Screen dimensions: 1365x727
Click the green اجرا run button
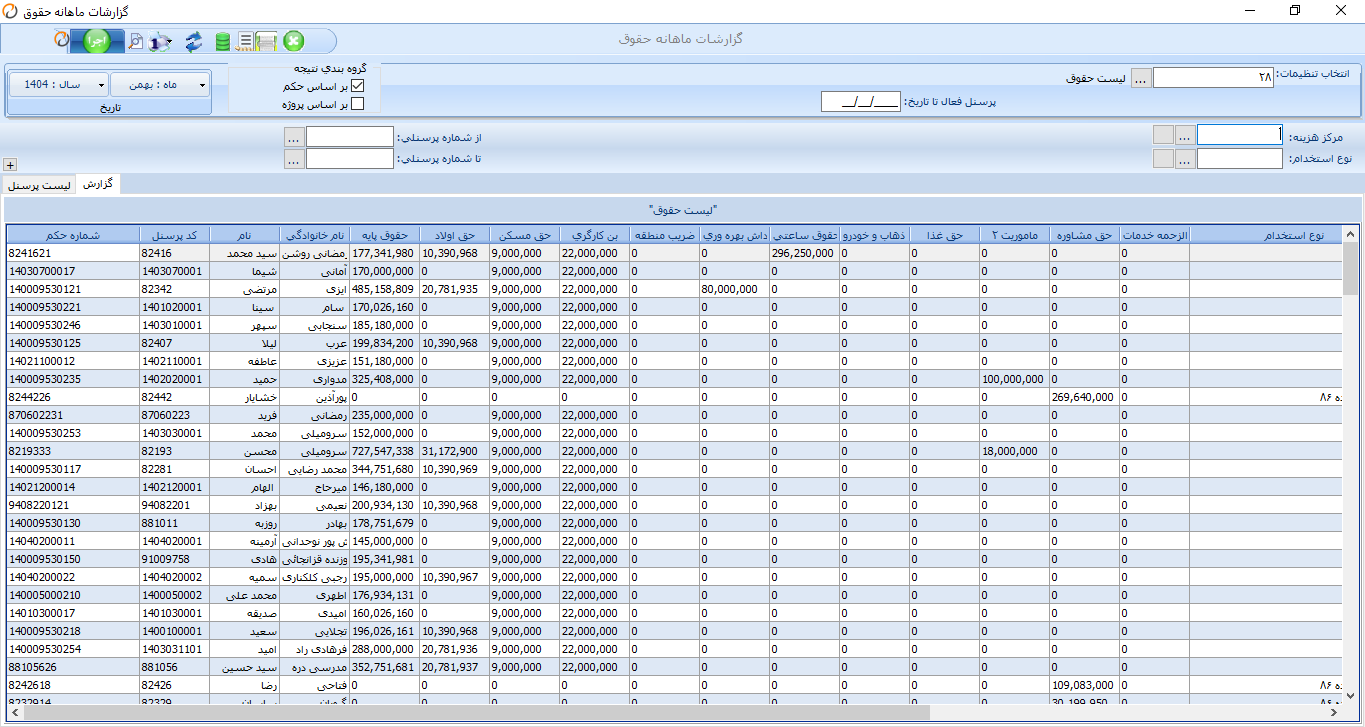97,41
